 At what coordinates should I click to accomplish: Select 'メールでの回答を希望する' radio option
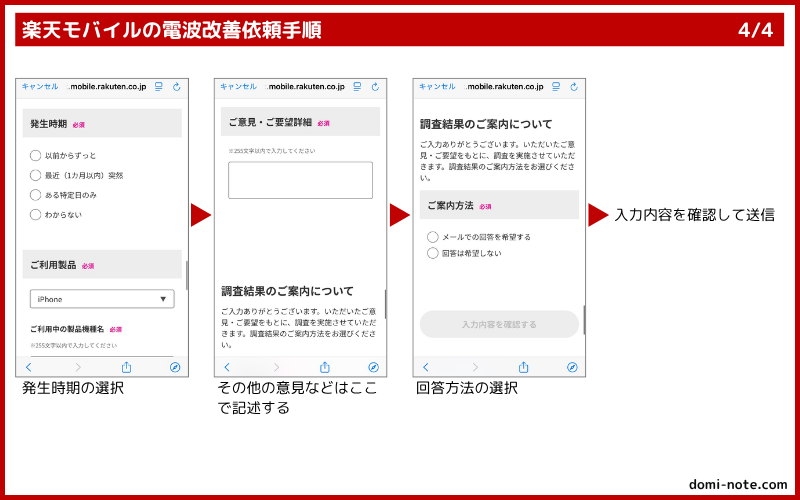click(433, 237)
